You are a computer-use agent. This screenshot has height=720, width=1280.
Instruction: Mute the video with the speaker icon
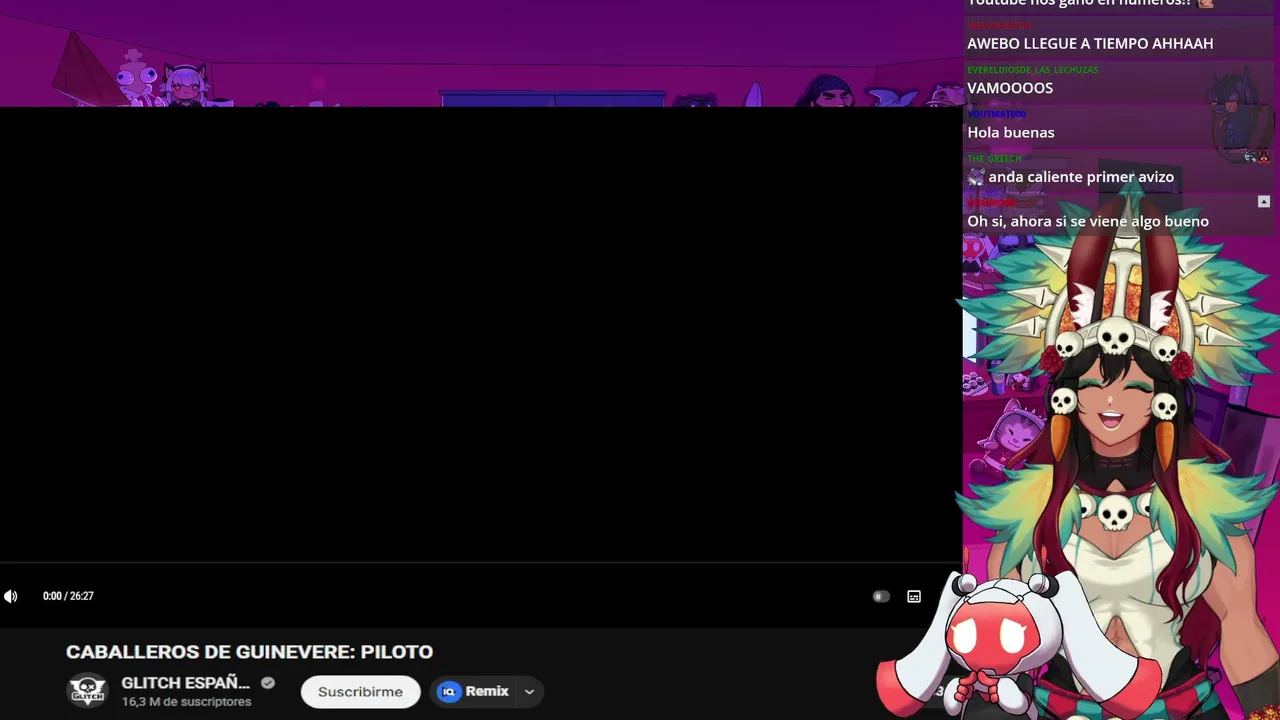[x=10, y=596]
